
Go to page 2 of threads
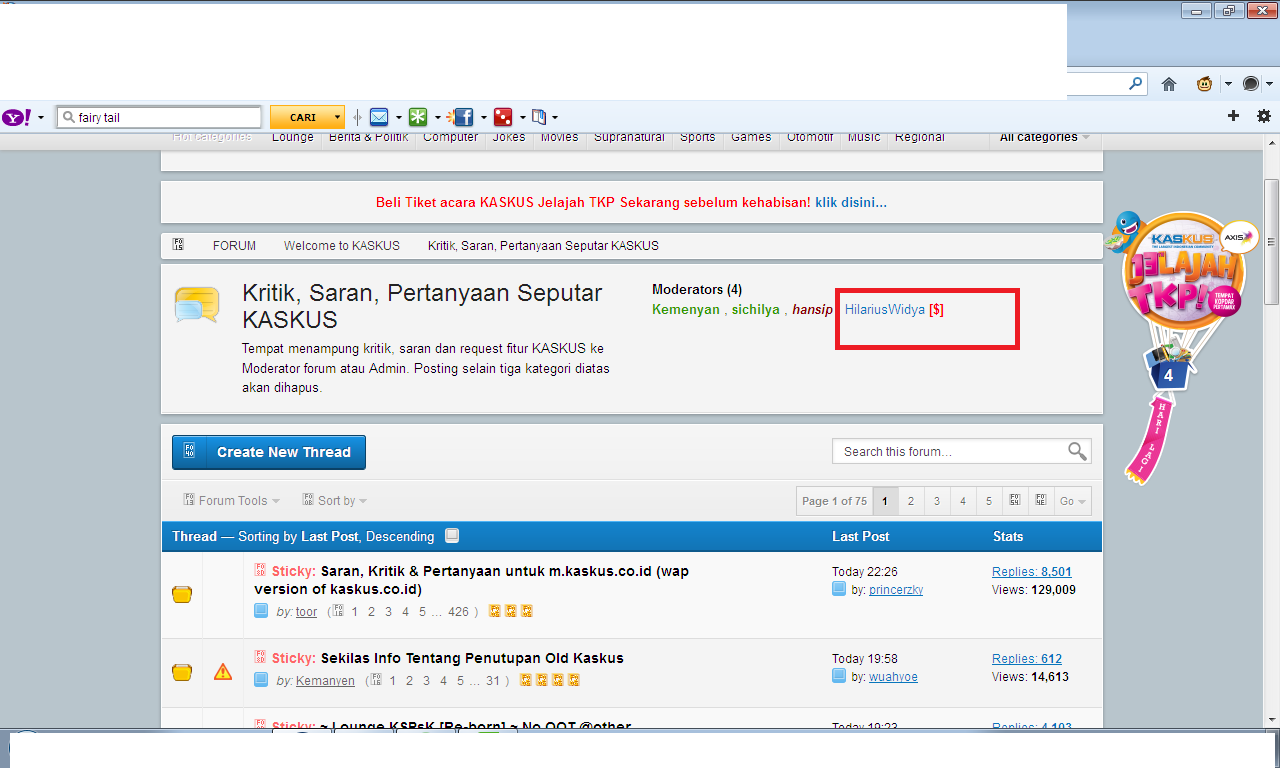(x=911, y=501)
